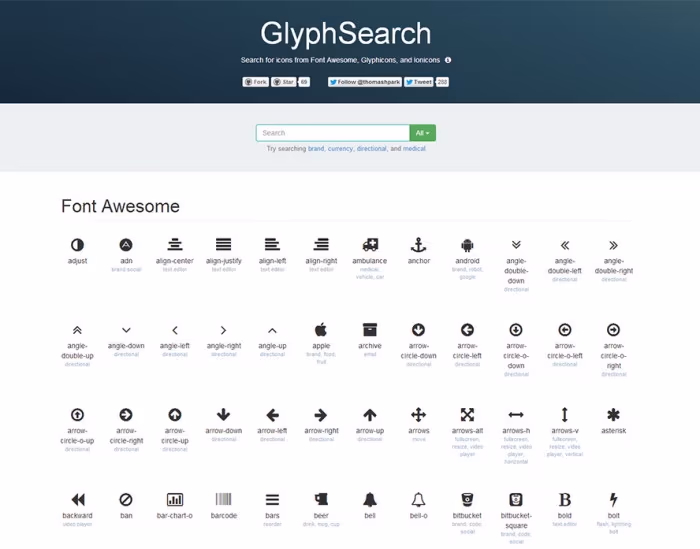The height and width of the screenshot is (549, 700).
Task: Select the arrow-circle-o-left icon
Action: point(565,330)
